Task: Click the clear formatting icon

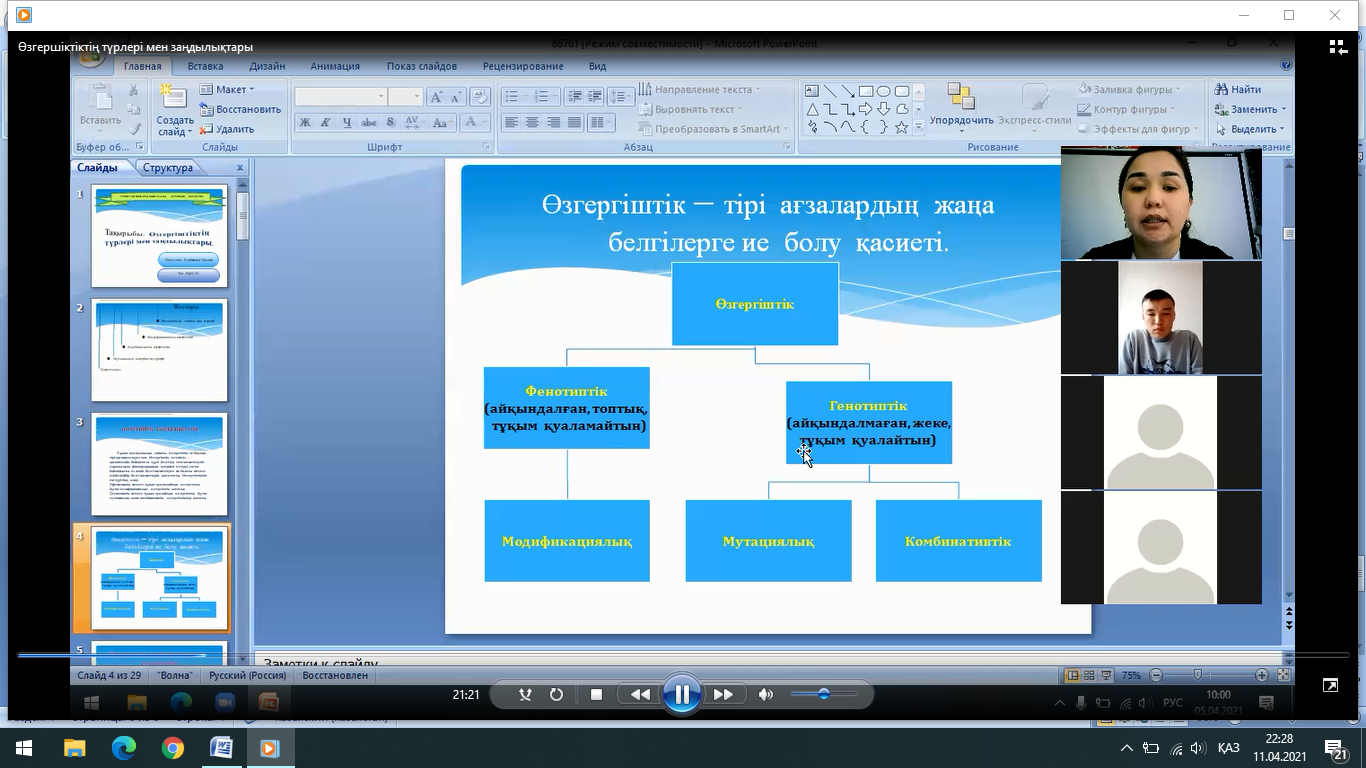Action: 480,97
